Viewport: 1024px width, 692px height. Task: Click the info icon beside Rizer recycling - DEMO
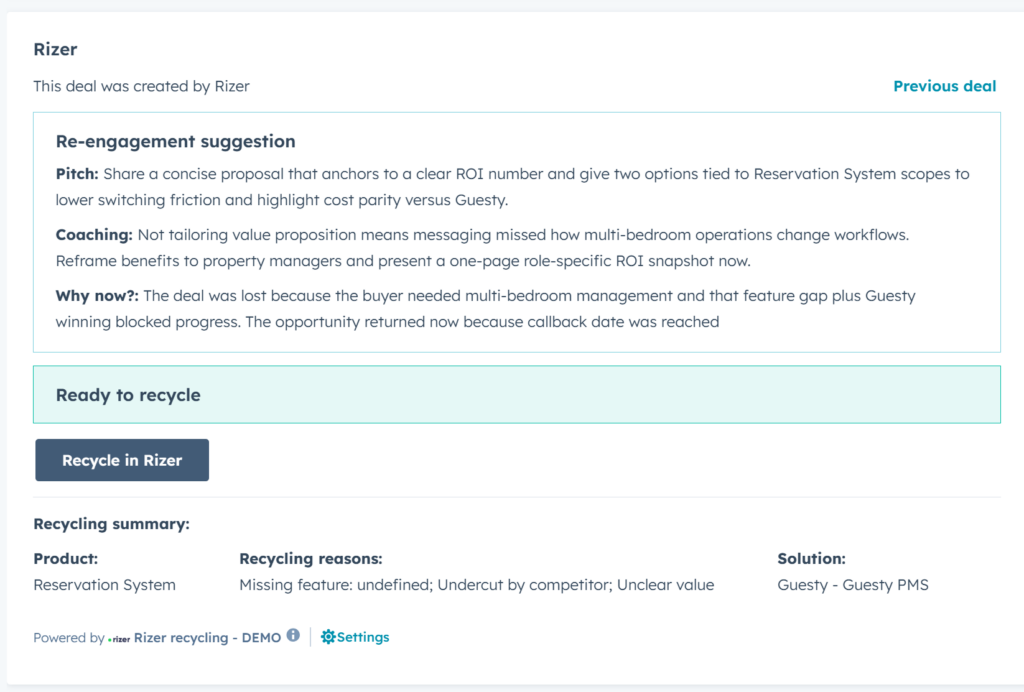(x=293, y=635)
